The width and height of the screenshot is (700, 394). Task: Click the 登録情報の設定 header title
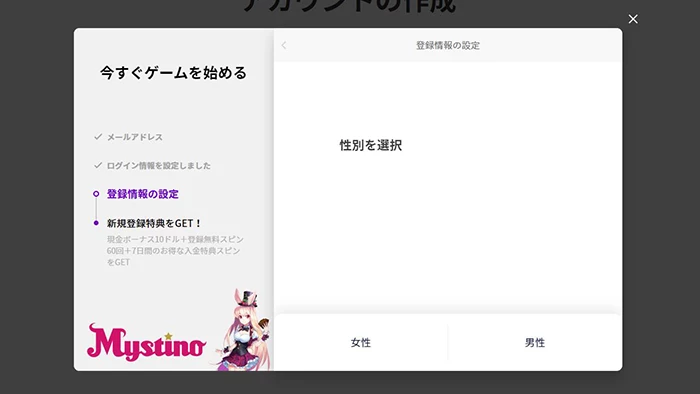[x=448, y=45]
